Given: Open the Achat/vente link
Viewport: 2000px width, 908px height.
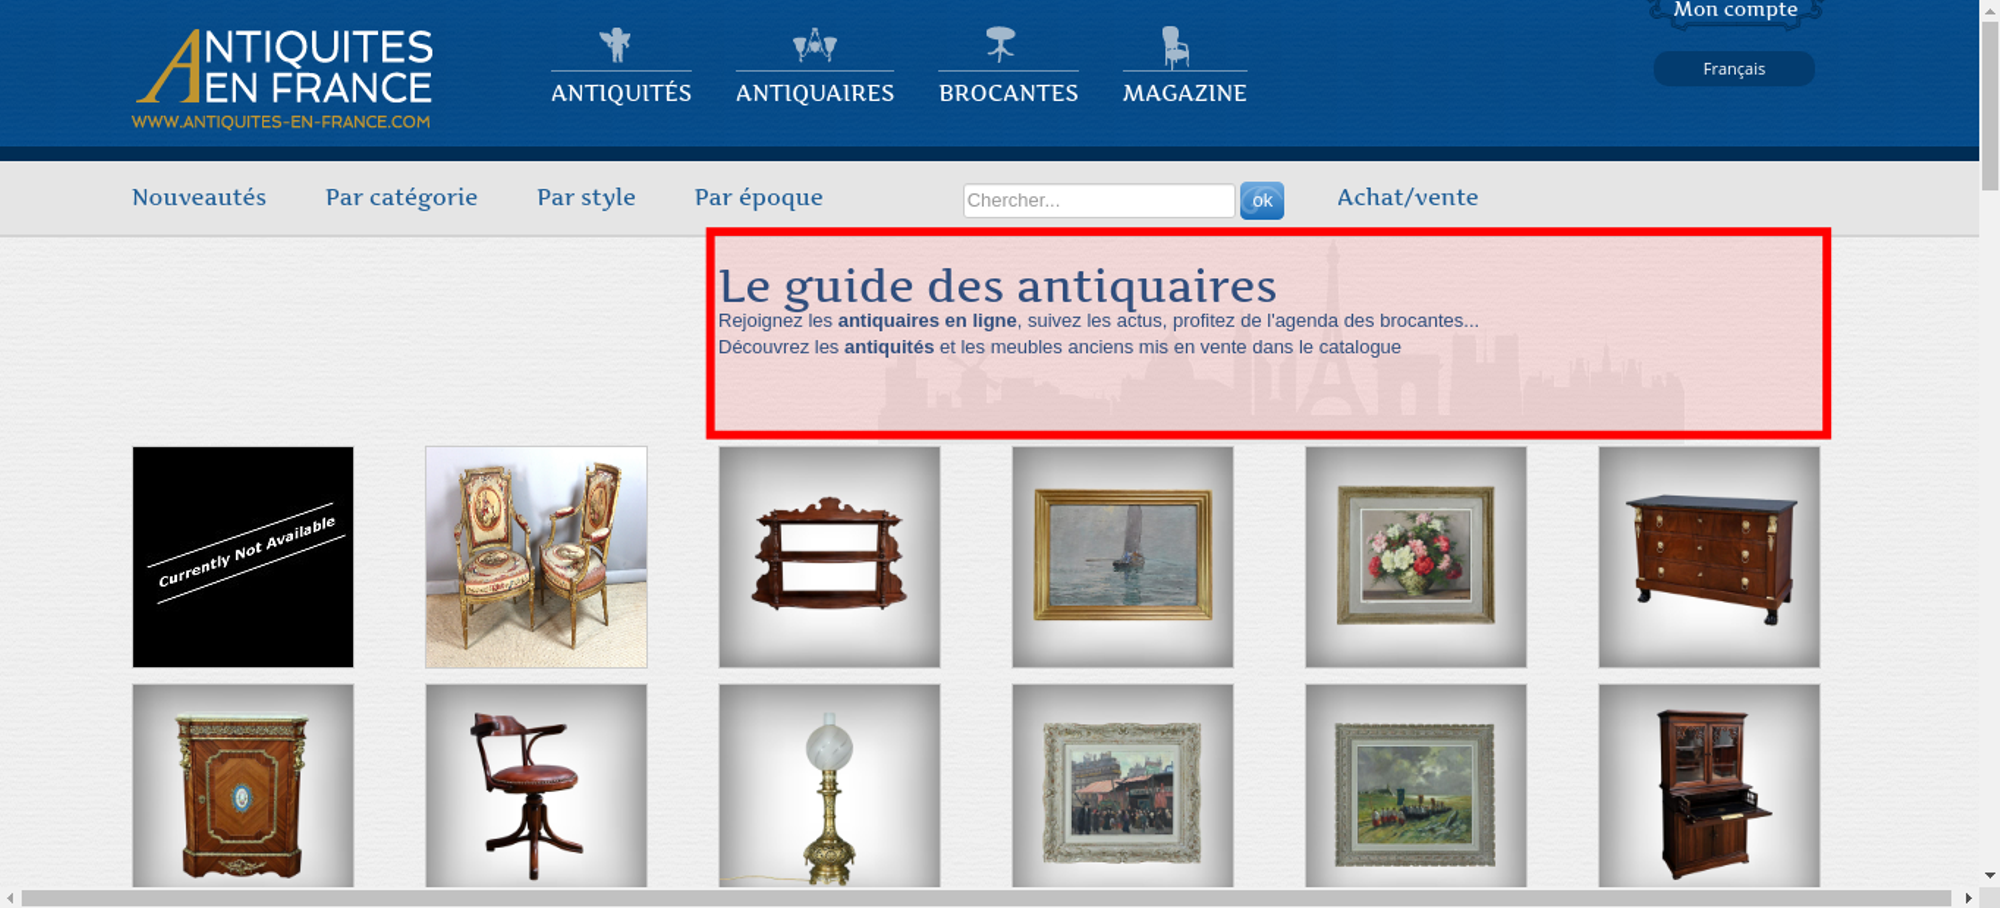Looking at the screenshot, I should coord(1407,197).
